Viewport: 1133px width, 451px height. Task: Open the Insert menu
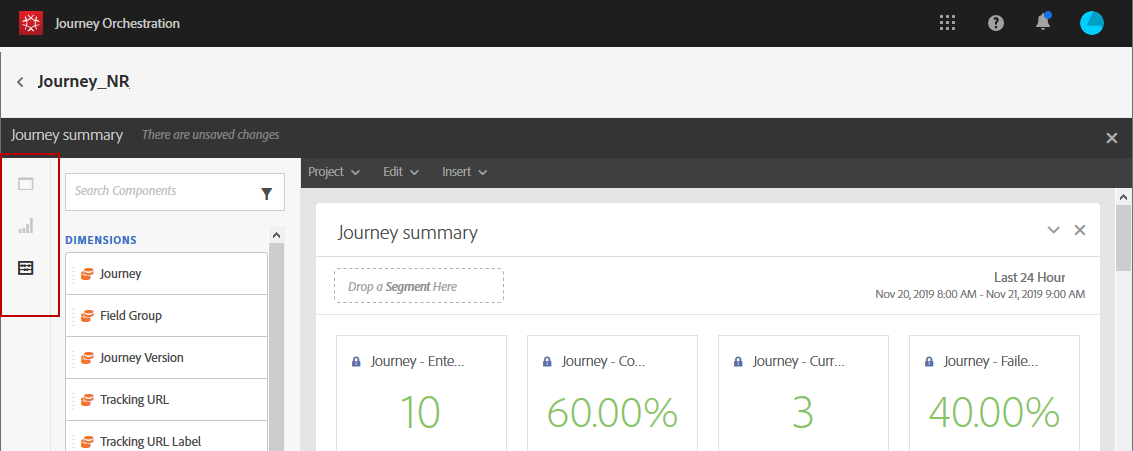[x=465, y=172]
